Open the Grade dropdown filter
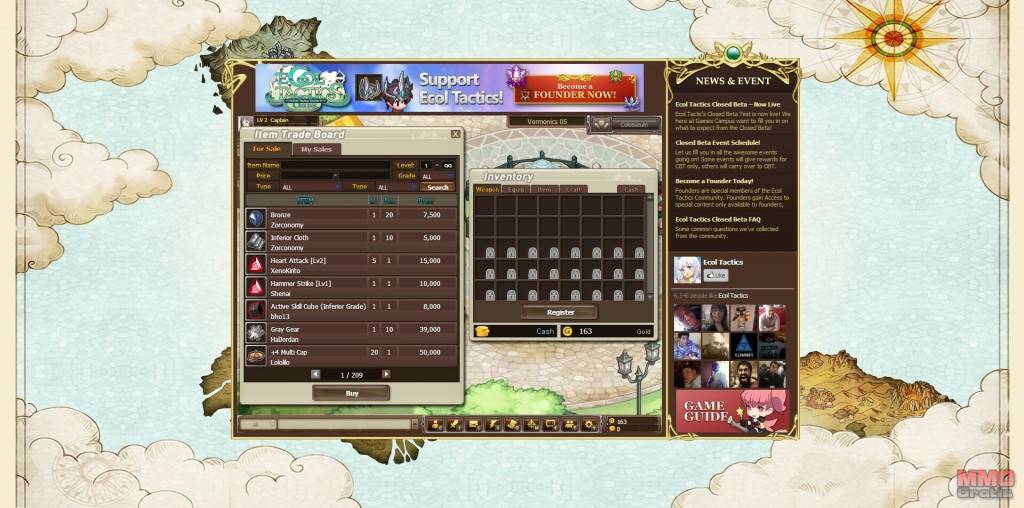 tap(437, 176)
